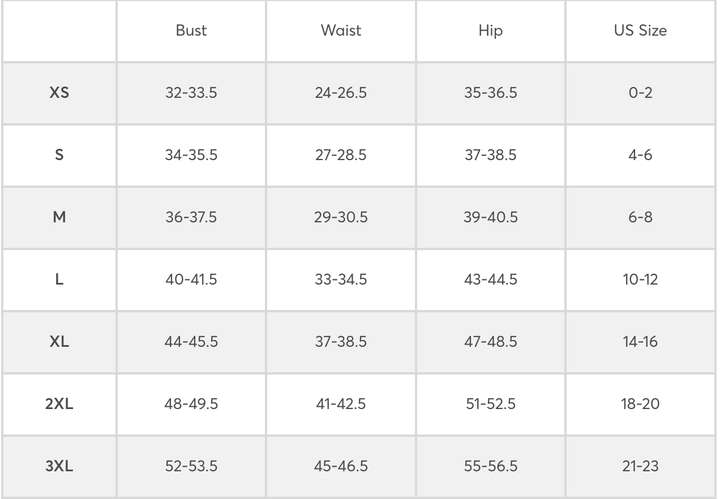The height and width of the screenshot is (499, 720).
Task: Click the M hip value 39-40.5
Action: coord(490,217)
